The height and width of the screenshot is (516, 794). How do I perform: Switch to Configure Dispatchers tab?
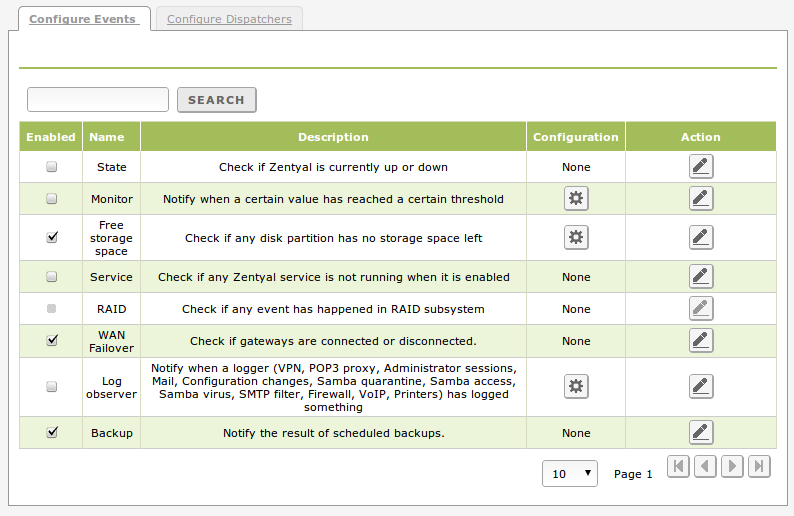[x=229, y=19]
